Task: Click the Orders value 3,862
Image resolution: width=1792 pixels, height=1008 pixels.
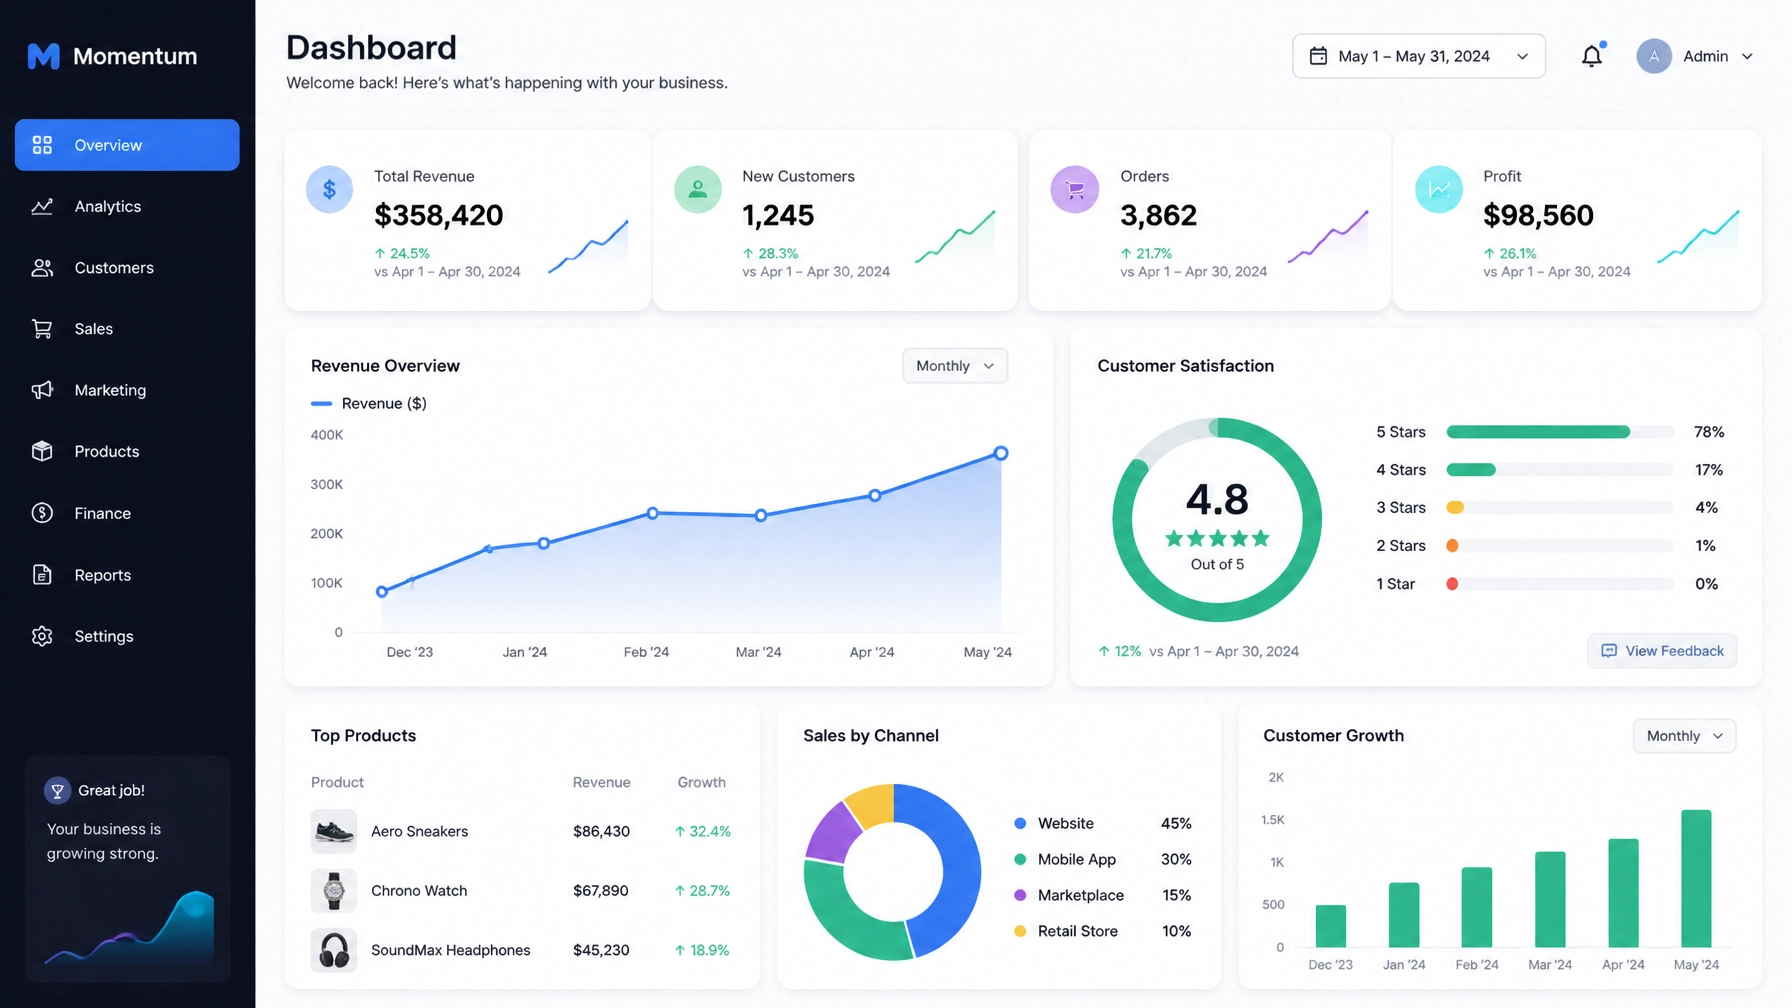Action: tap(1158, 215)
